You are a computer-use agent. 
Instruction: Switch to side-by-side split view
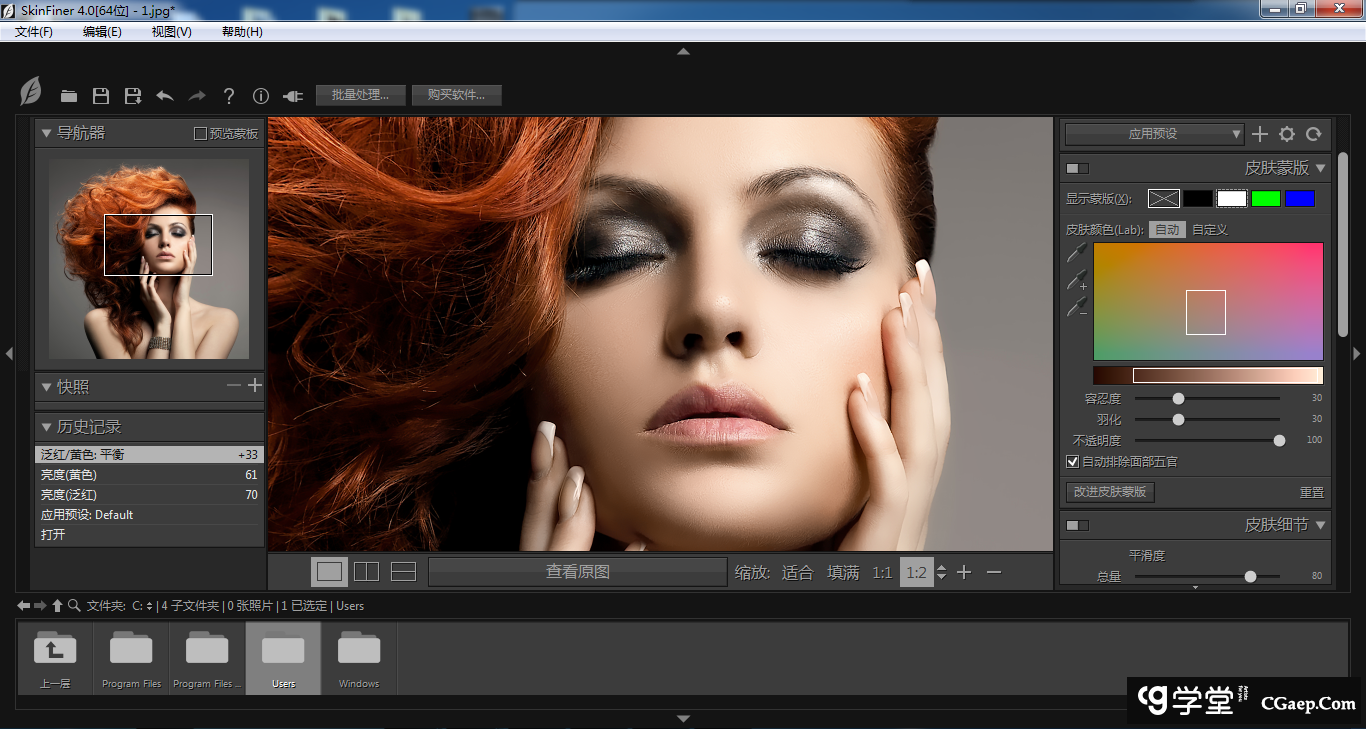(x=366, y=572)
